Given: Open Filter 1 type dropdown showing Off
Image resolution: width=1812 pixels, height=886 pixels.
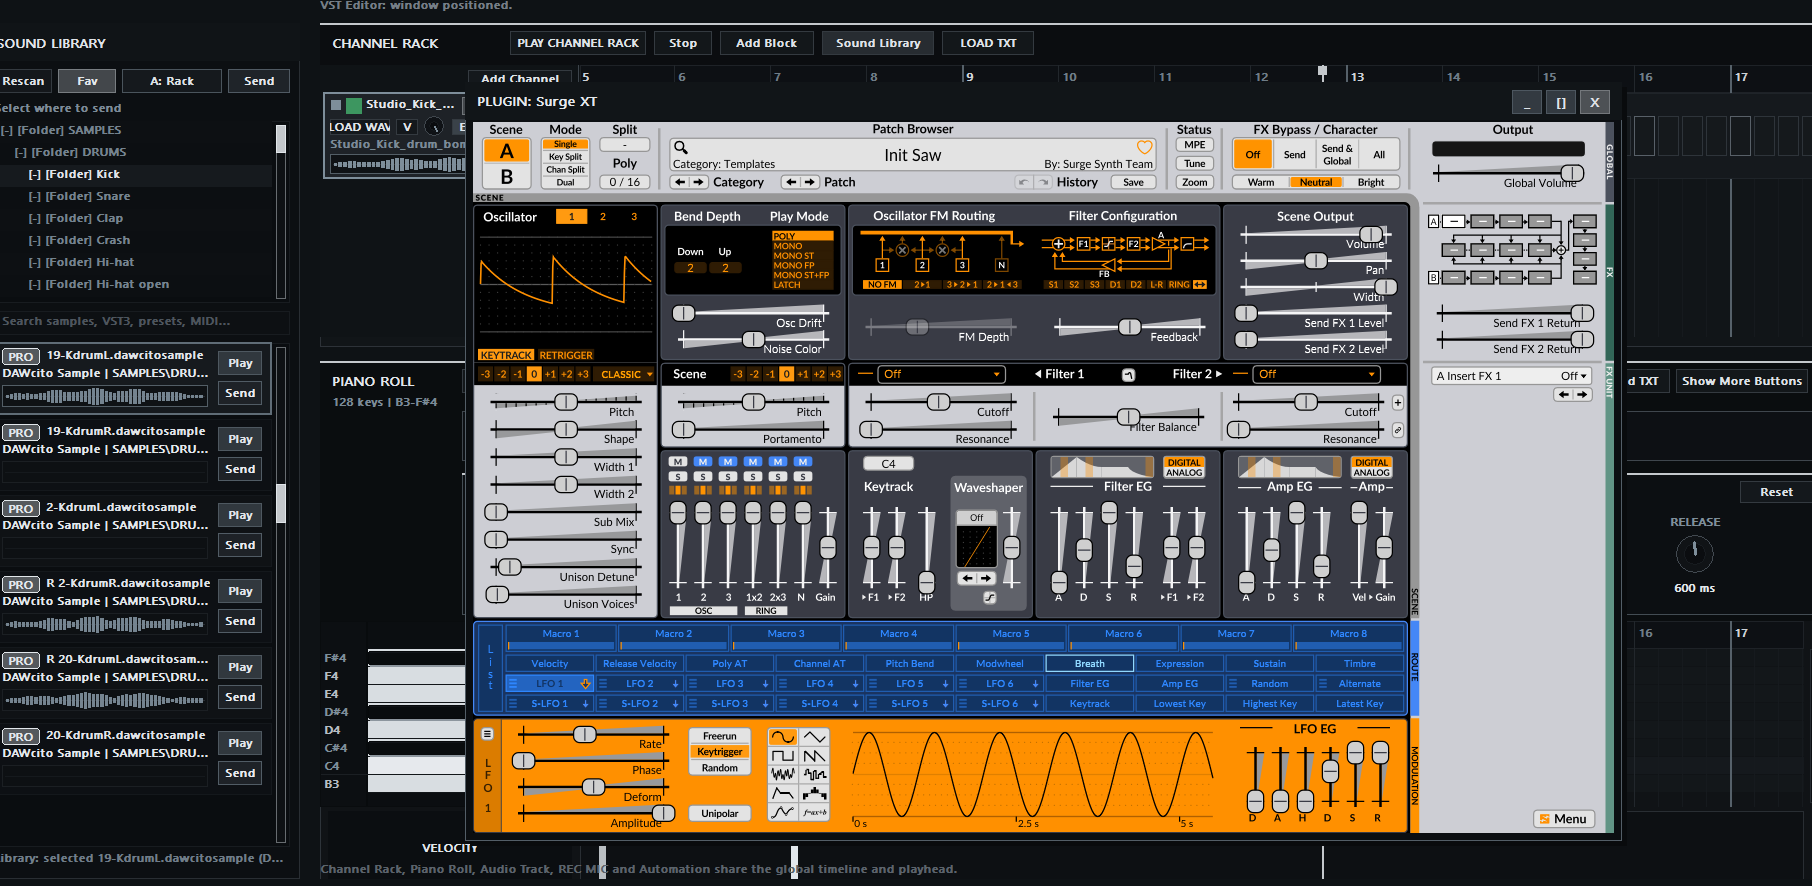Looking at the screenshot, I should 941,374.
